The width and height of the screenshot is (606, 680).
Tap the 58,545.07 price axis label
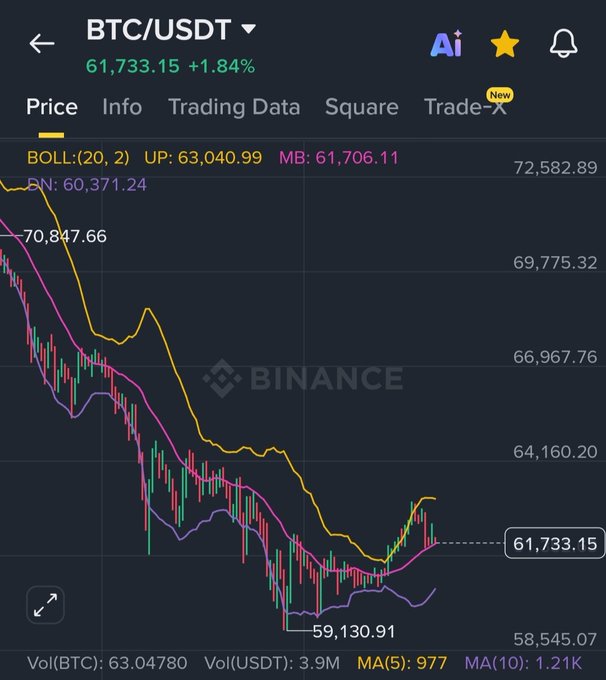(555, 639)
